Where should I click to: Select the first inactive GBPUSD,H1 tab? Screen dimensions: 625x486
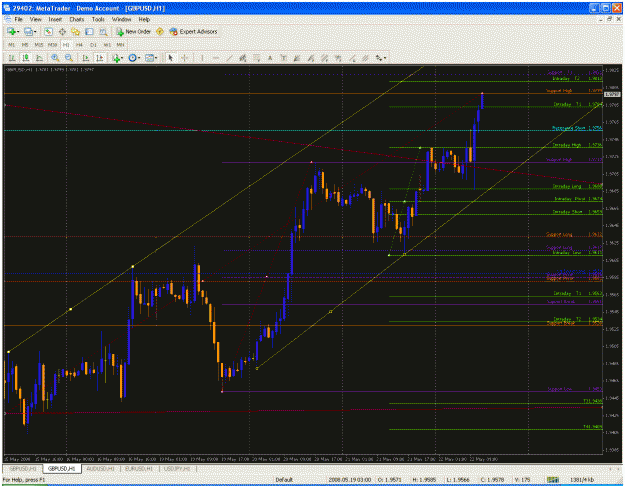(x=23, y=469)
